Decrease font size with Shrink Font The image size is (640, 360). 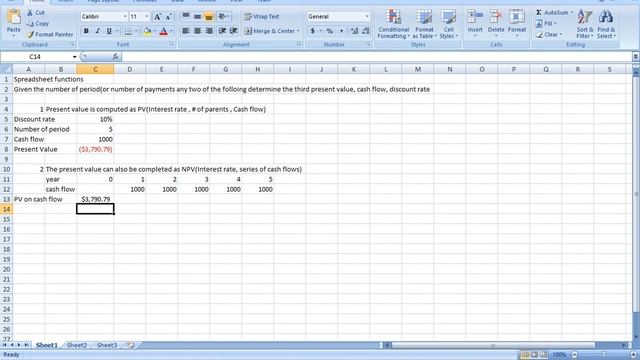click(168, 17)
